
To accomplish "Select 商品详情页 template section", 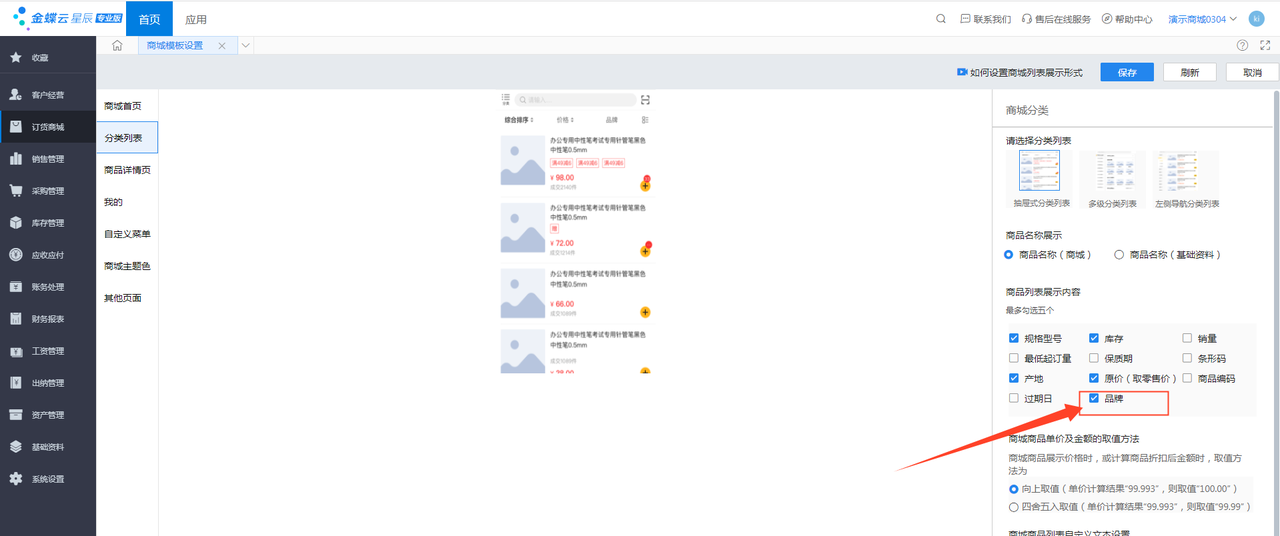I will [x=127, y=170].
